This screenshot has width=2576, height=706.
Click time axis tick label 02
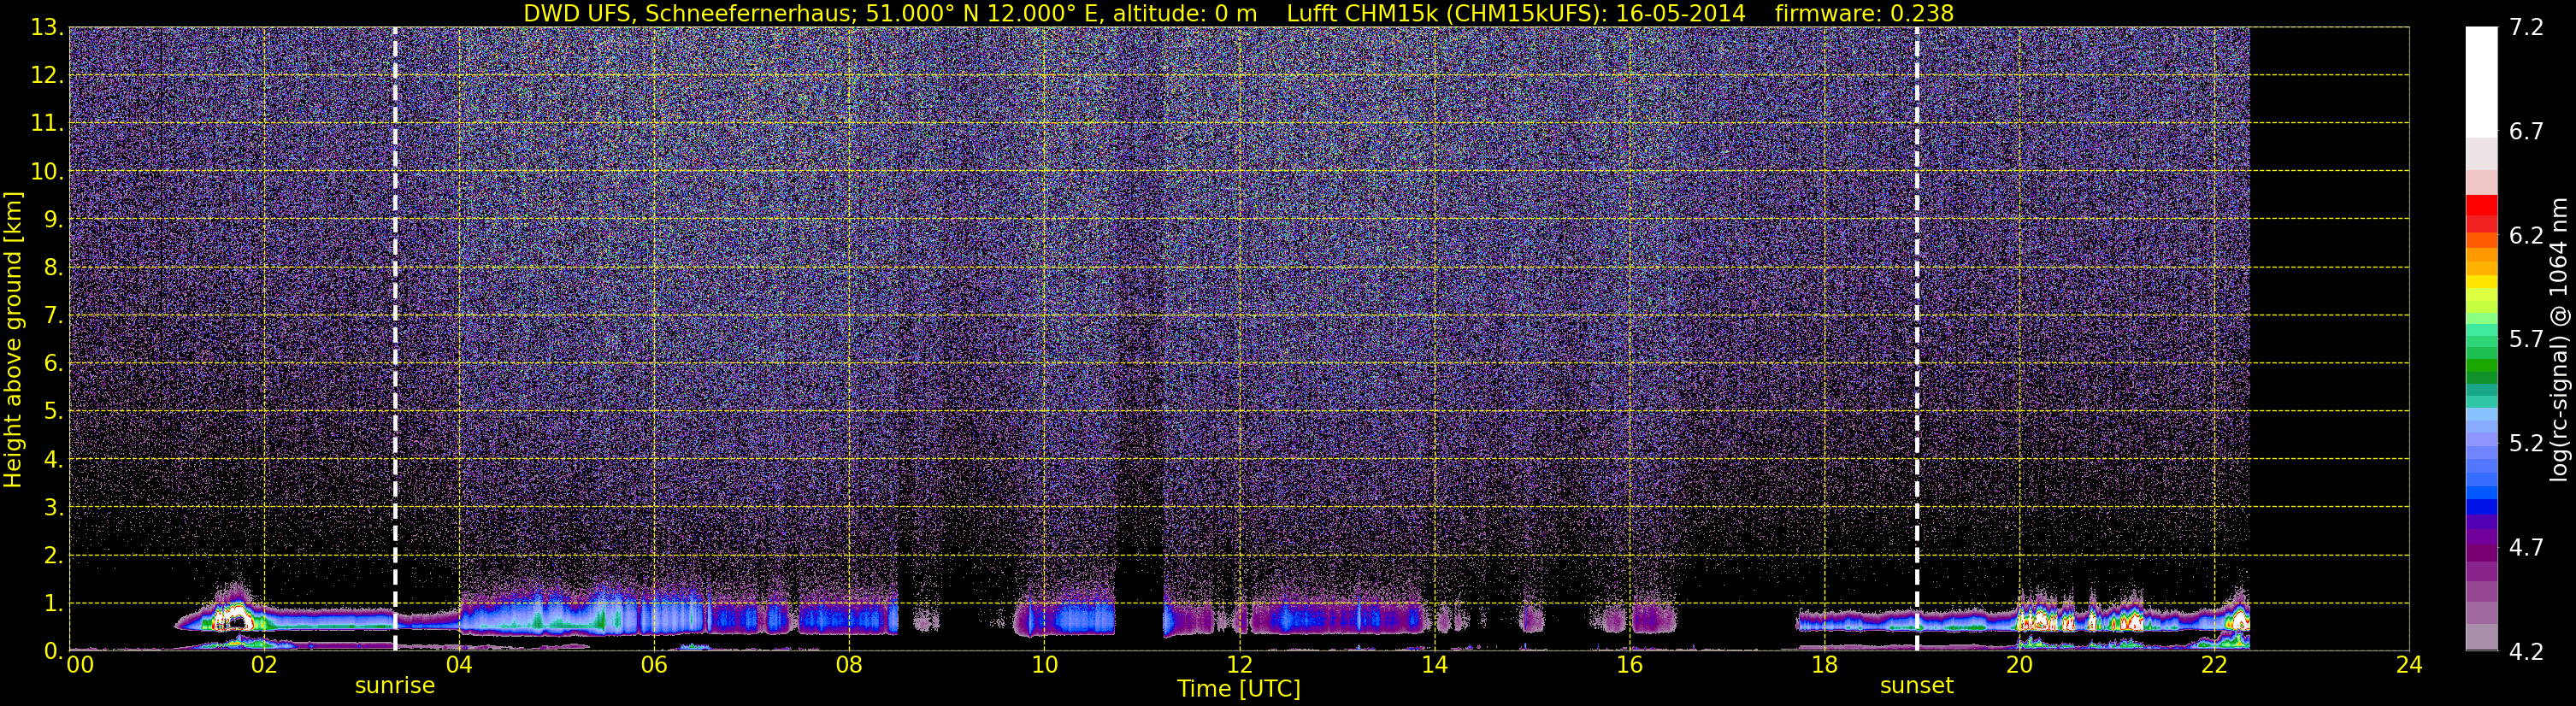264,665
